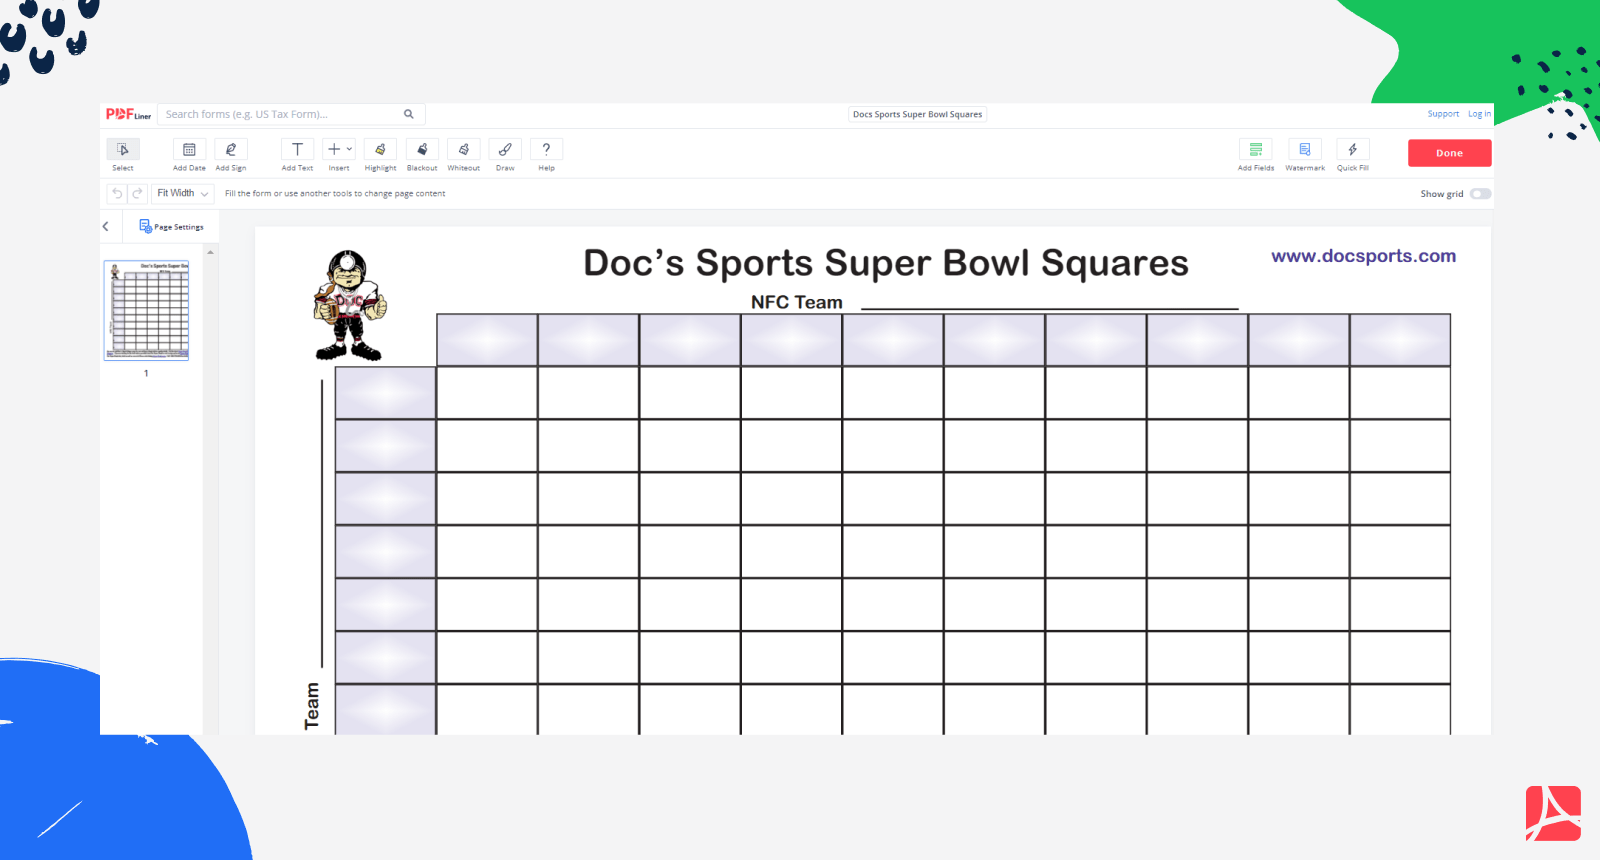
Task: Select the Add Text tool
Action: (297, 149)
